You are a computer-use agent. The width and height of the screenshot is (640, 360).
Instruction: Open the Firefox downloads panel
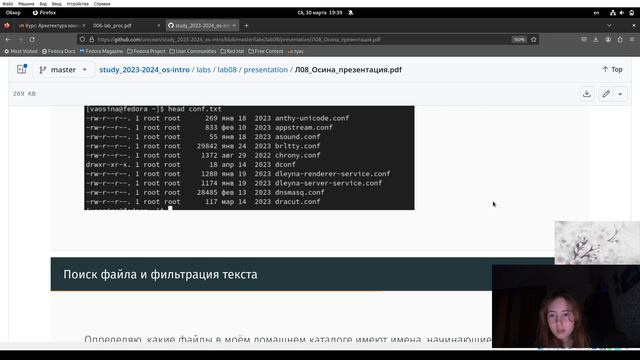tap(596, 40)
